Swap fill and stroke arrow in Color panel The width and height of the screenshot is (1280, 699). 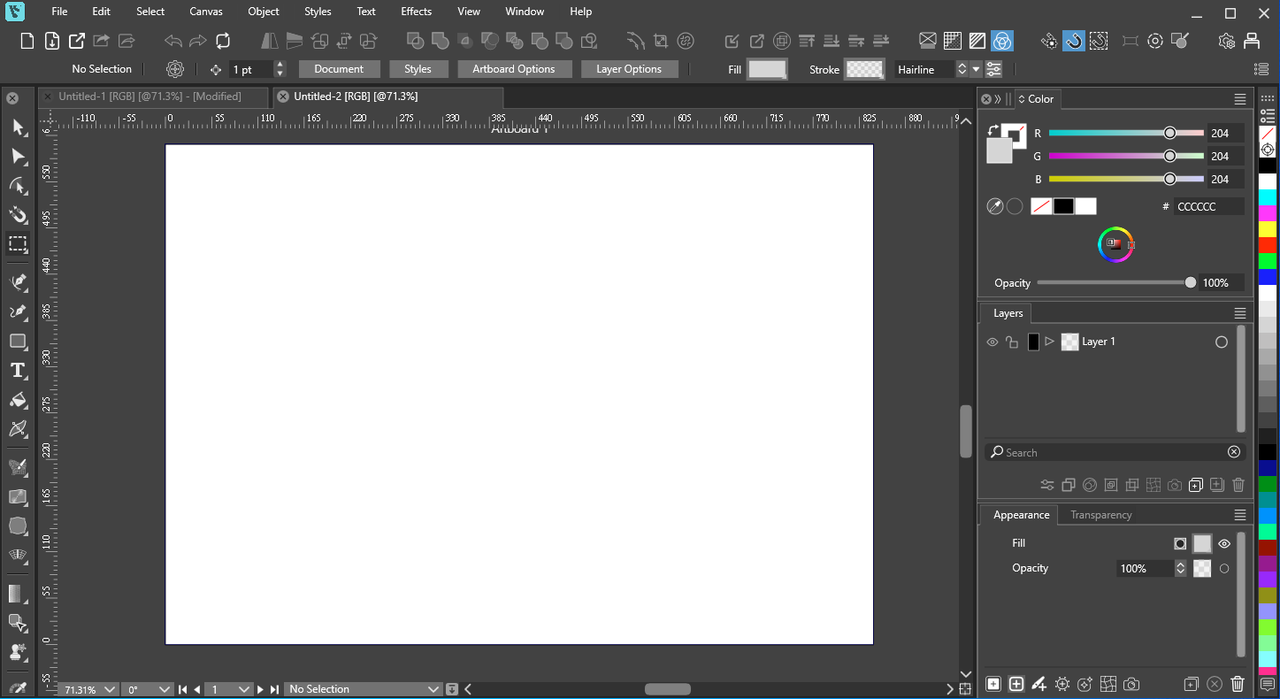pyautogui.click(x=993, y=131)
